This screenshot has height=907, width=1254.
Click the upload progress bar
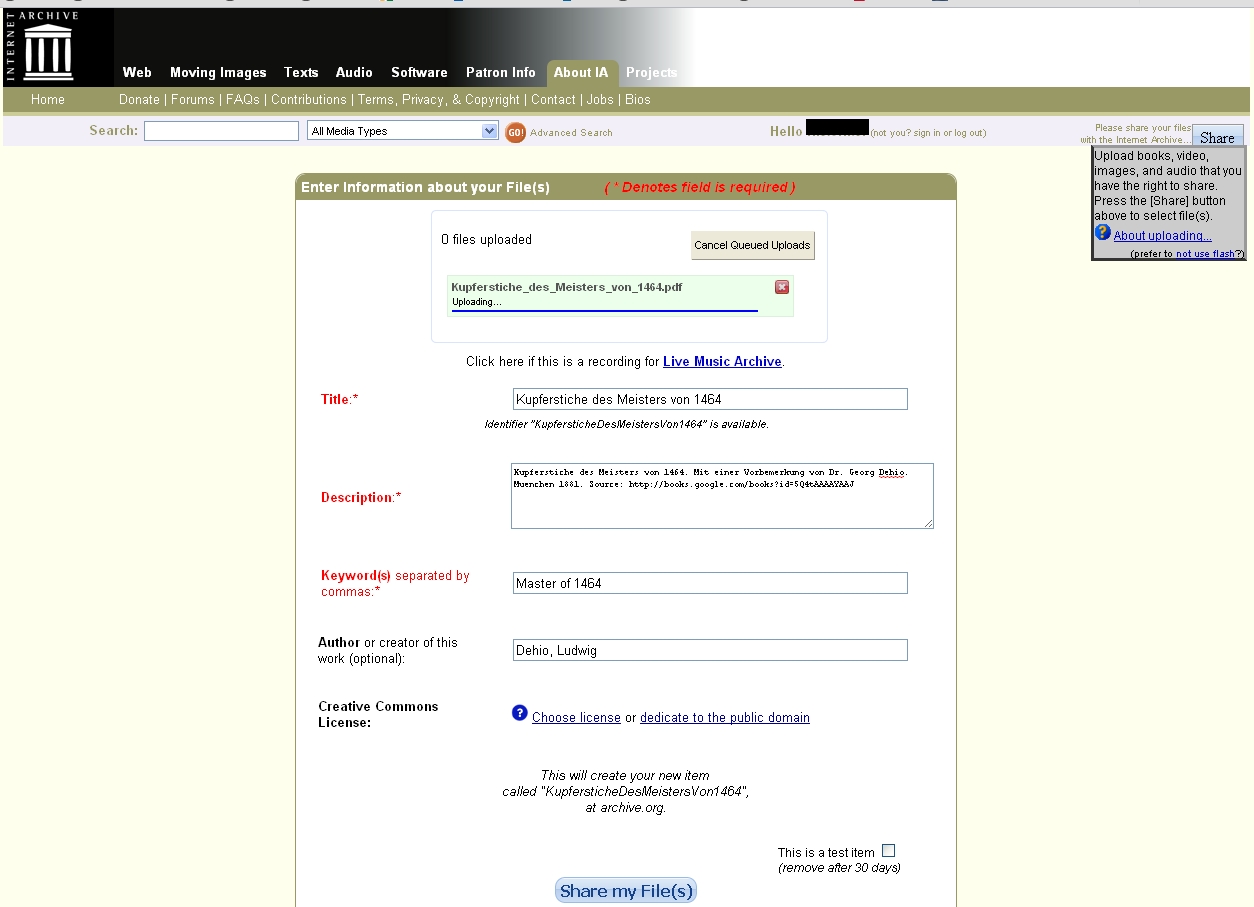tap(605, 311)
